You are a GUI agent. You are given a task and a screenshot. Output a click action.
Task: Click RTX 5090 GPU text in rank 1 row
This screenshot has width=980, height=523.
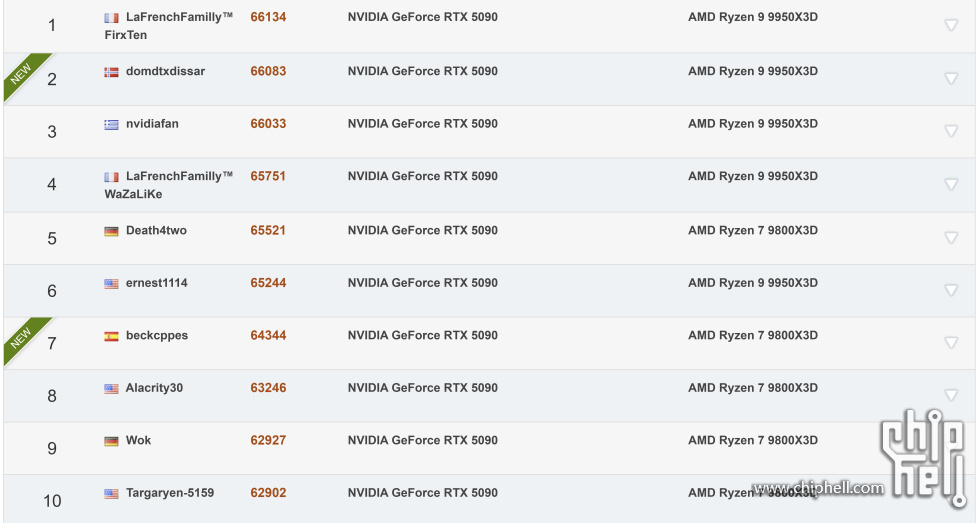click(422, 17)
